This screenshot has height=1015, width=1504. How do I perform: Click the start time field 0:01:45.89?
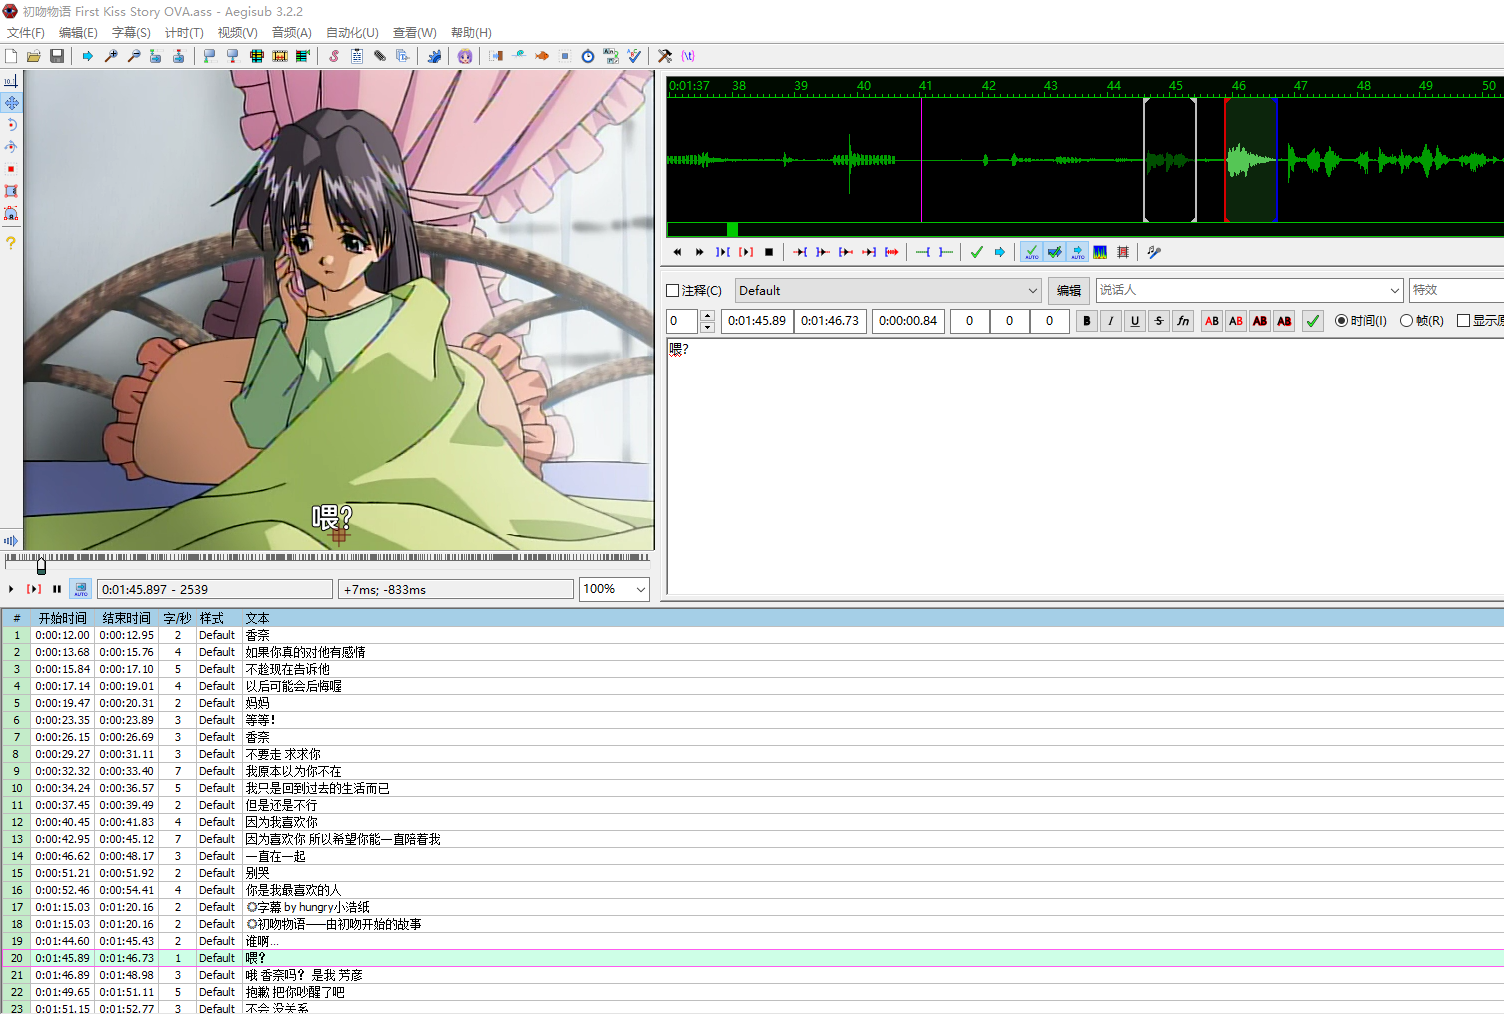click(x=757, y=321)
